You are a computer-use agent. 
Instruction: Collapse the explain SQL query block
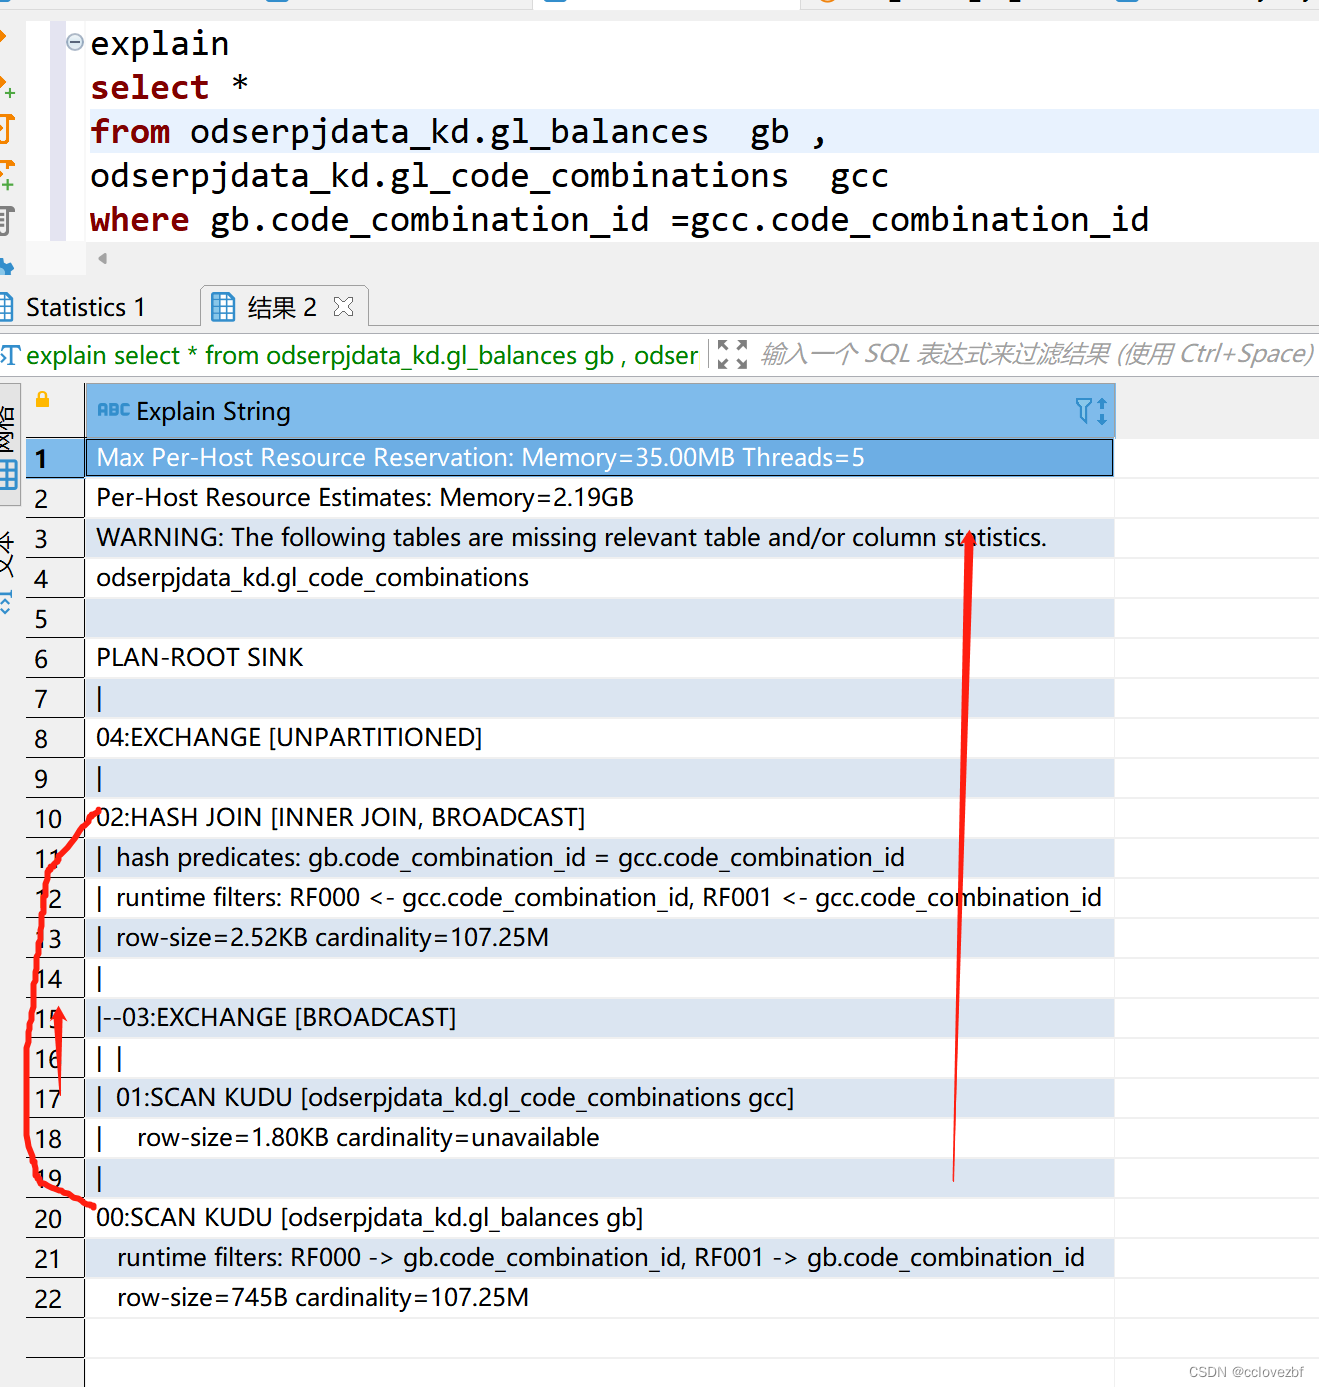[x=74, y=43]
